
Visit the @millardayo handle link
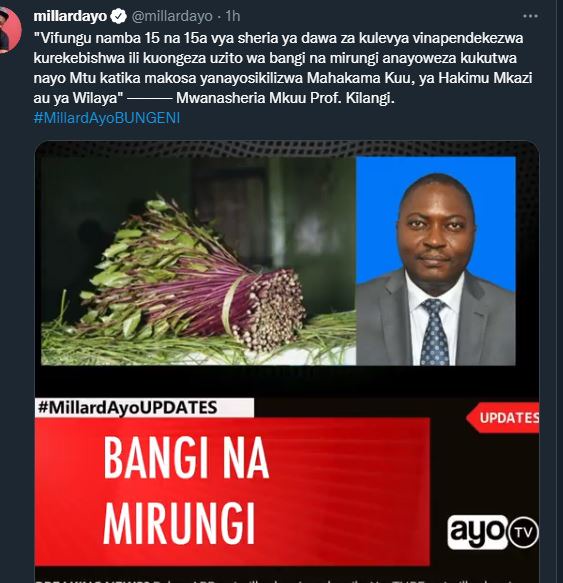point(172,16)
